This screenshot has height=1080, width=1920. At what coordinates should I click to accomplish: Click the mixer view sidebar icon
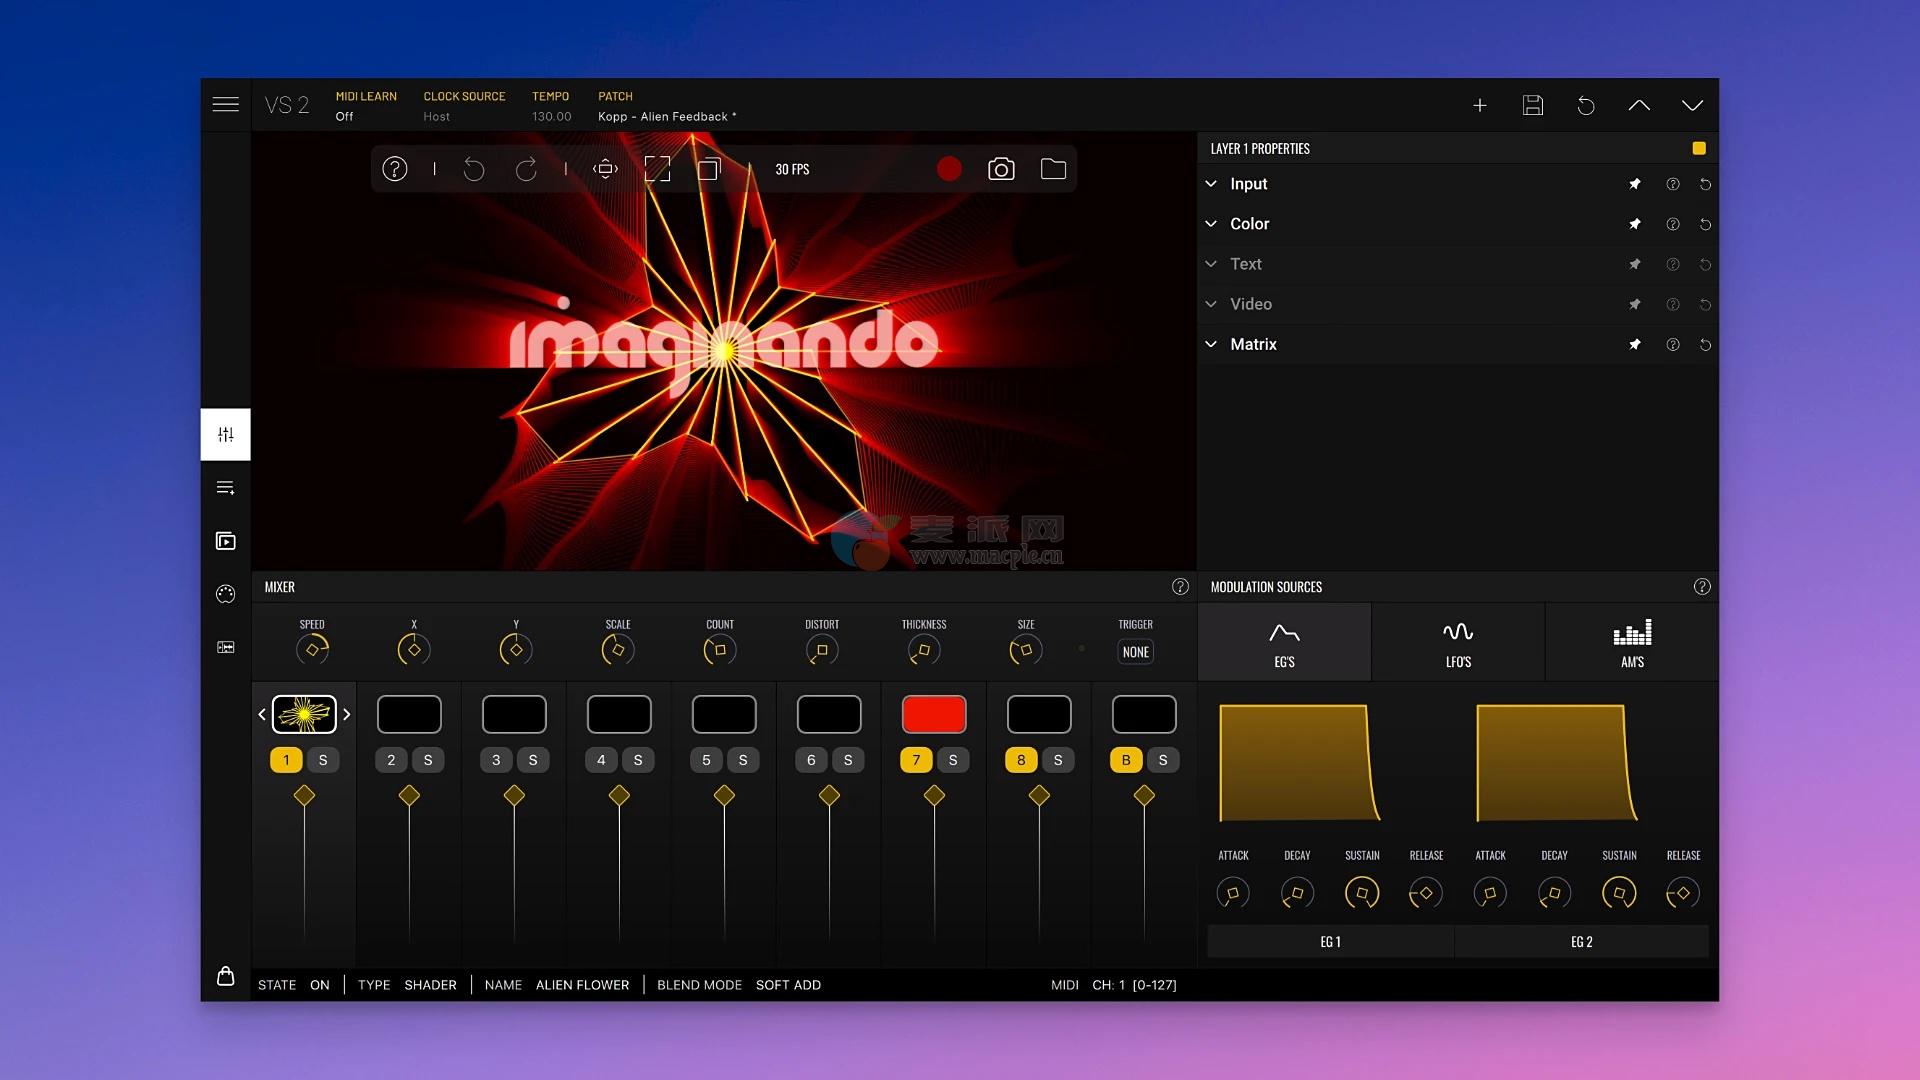tap(226, 434)
